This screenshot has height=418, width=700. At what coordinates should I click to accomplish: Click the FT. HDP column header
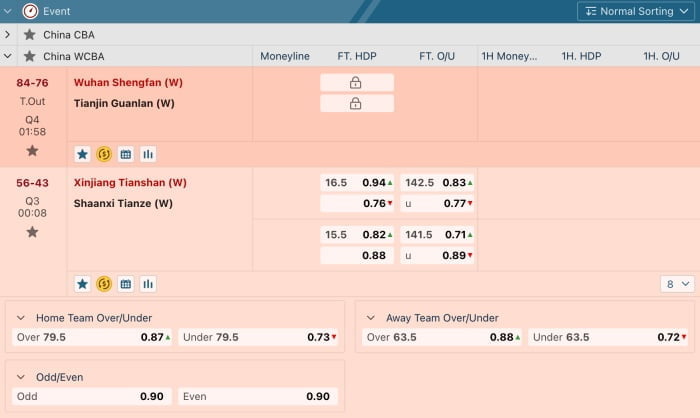tap(357, 56)
